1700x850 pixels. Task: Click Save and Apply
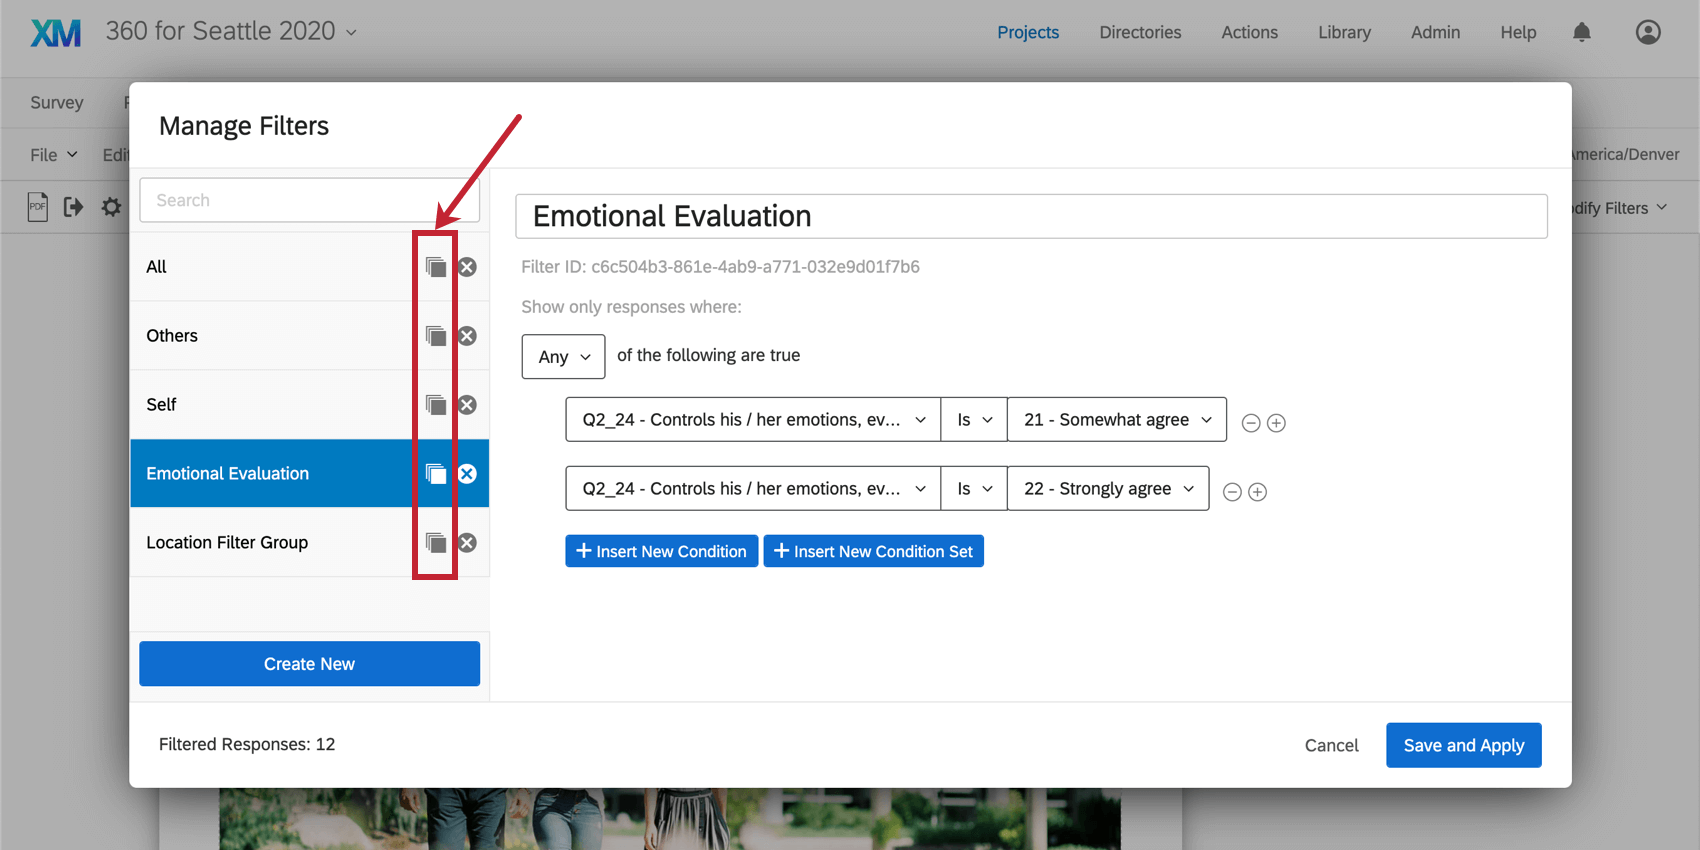tap(1463, 745)
